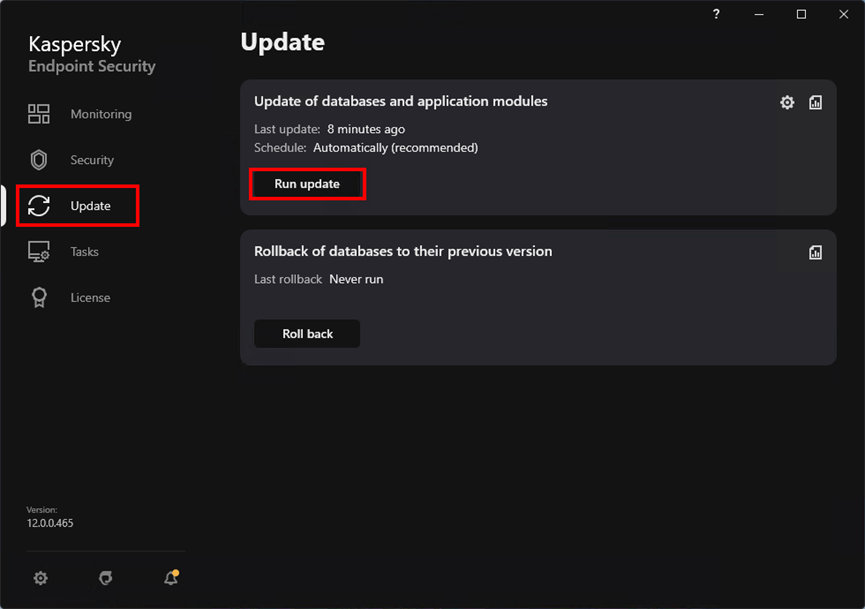Open the rollback report icon
The height and width of the screenshot is (609, 865).
[x=815, y=252]
